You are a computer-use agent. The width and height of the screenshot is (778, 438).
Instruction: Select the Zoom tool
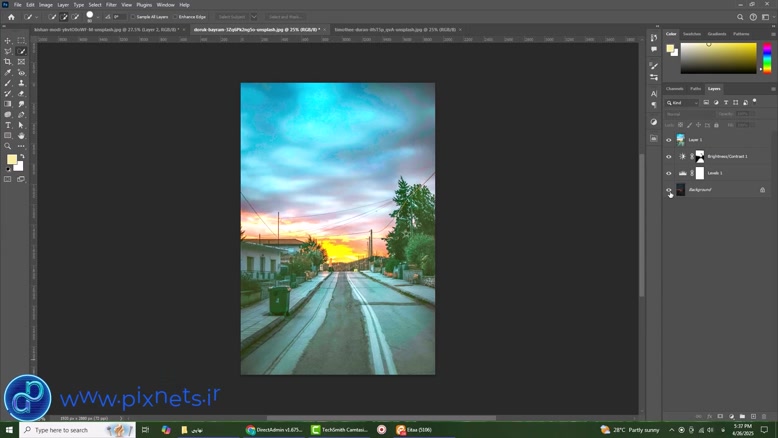7,146
